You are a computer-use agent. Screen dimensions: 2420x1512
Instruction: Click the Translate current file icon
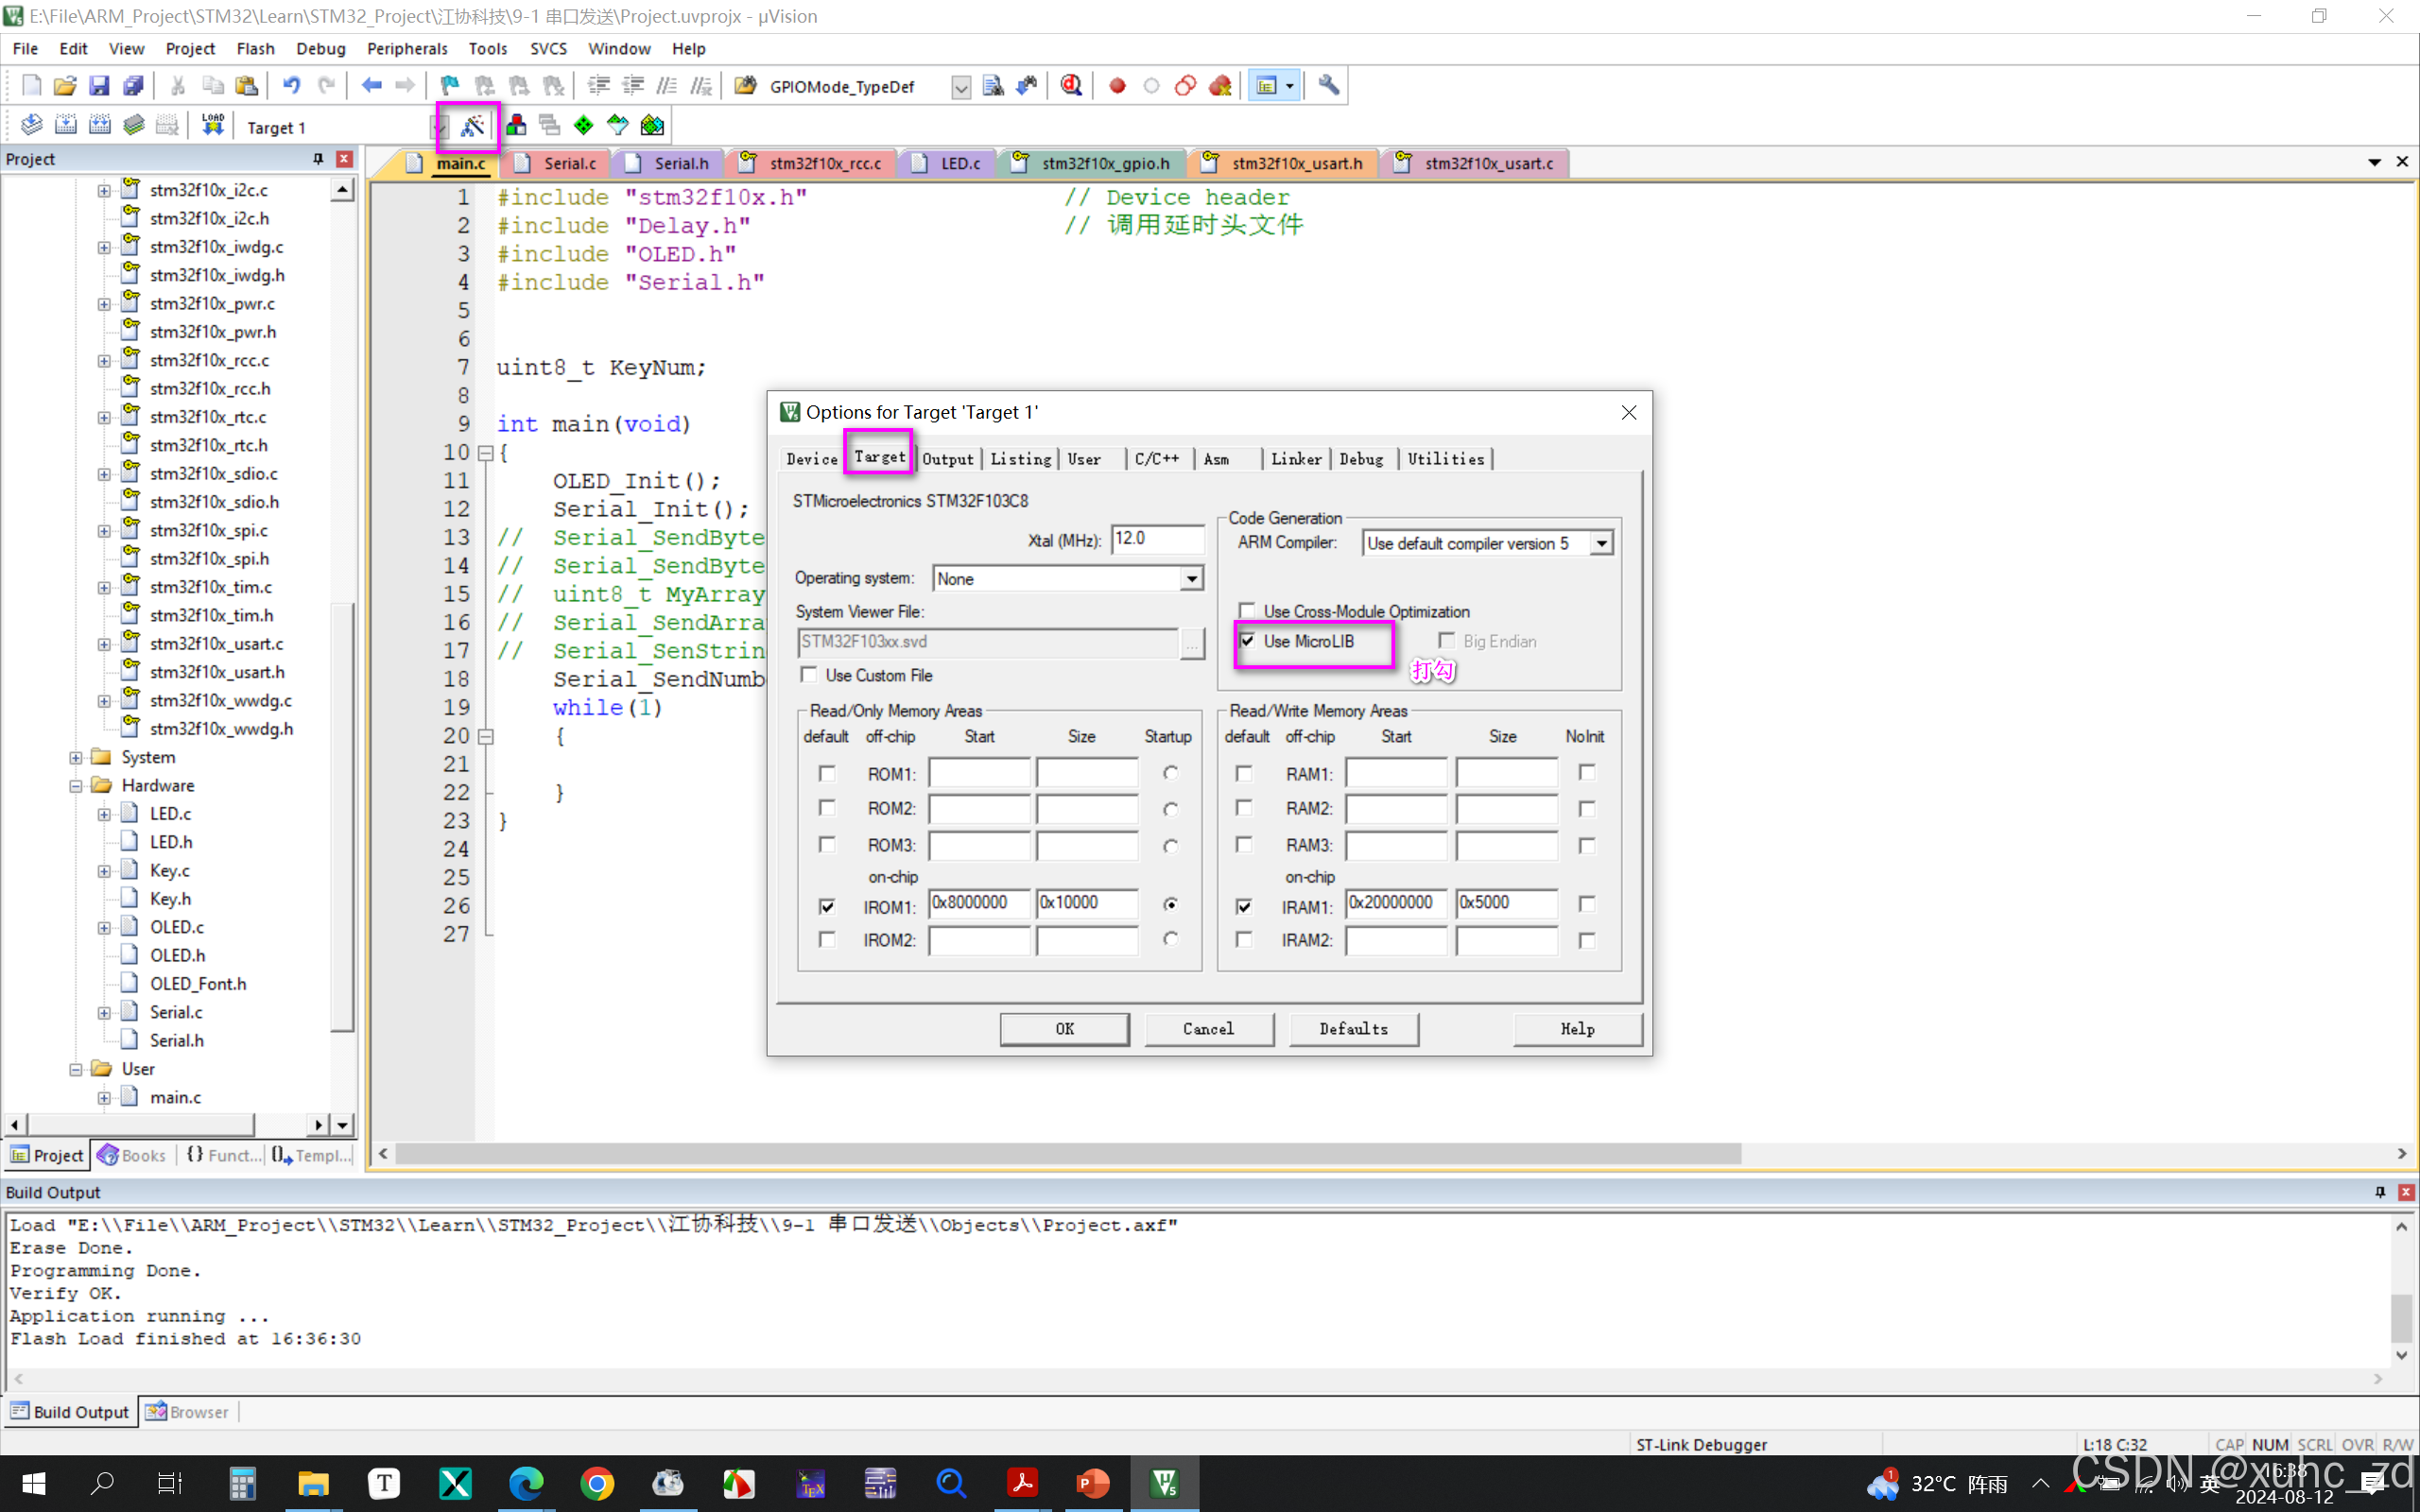[31, 125]
